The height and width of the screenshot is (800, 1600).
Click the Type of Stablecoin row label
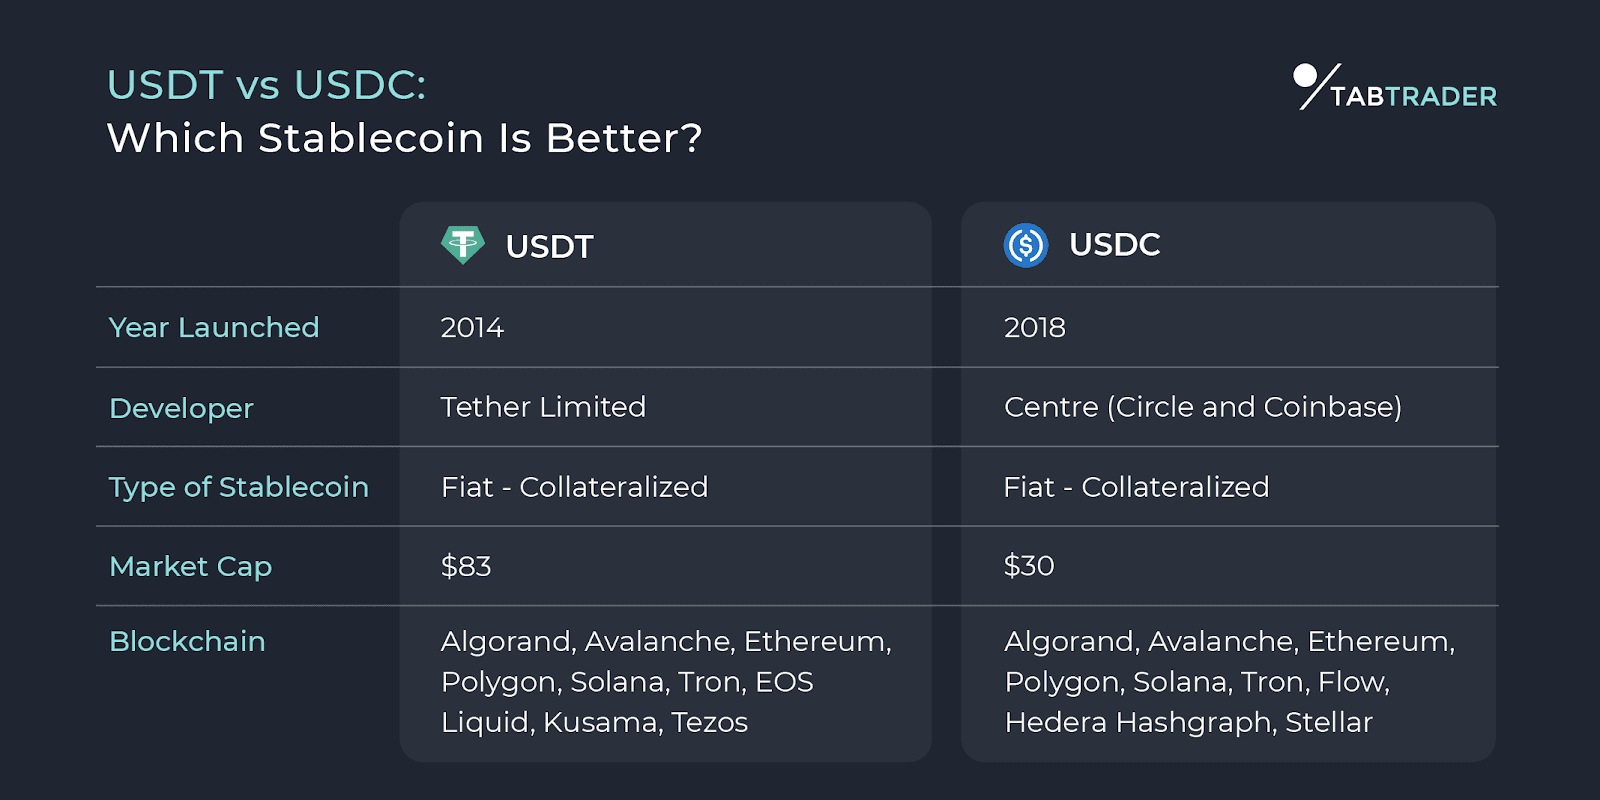click(x=239, y=487)
